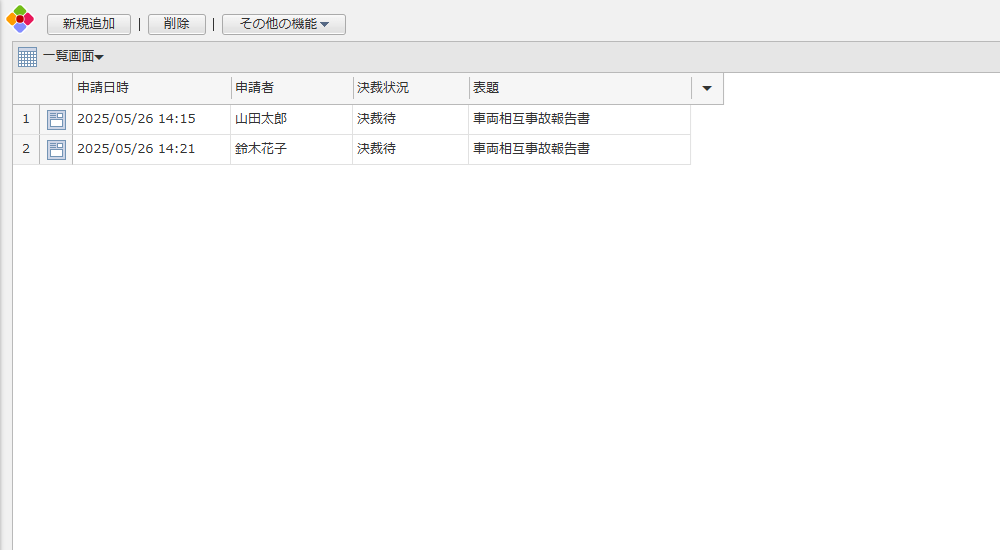Viewport: 1000px width, 550px height.
Task: Open the 一覧画面 view selector dropdown
Action: [73, 57]
